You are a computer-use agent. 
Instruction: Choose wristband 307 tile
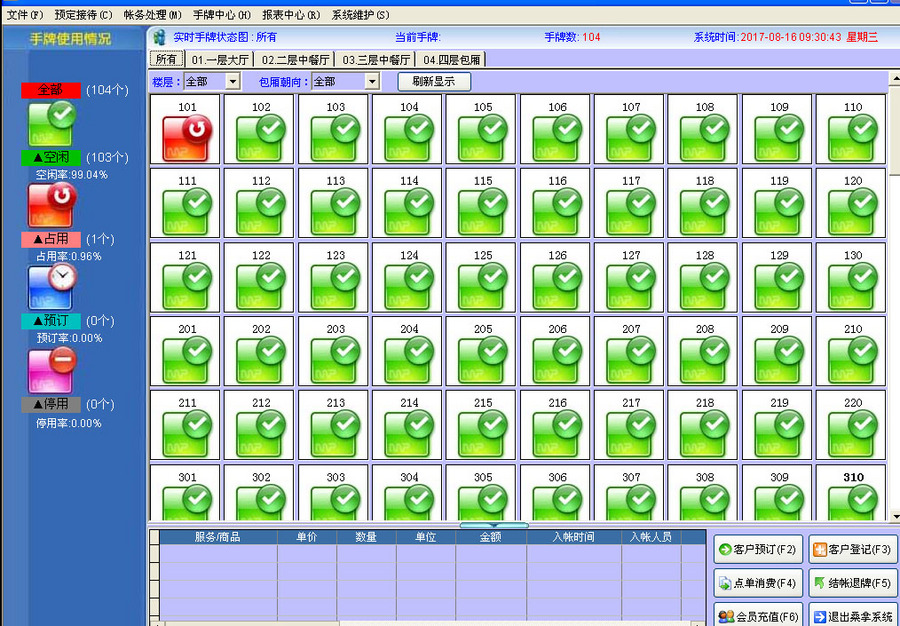point(629,492)
